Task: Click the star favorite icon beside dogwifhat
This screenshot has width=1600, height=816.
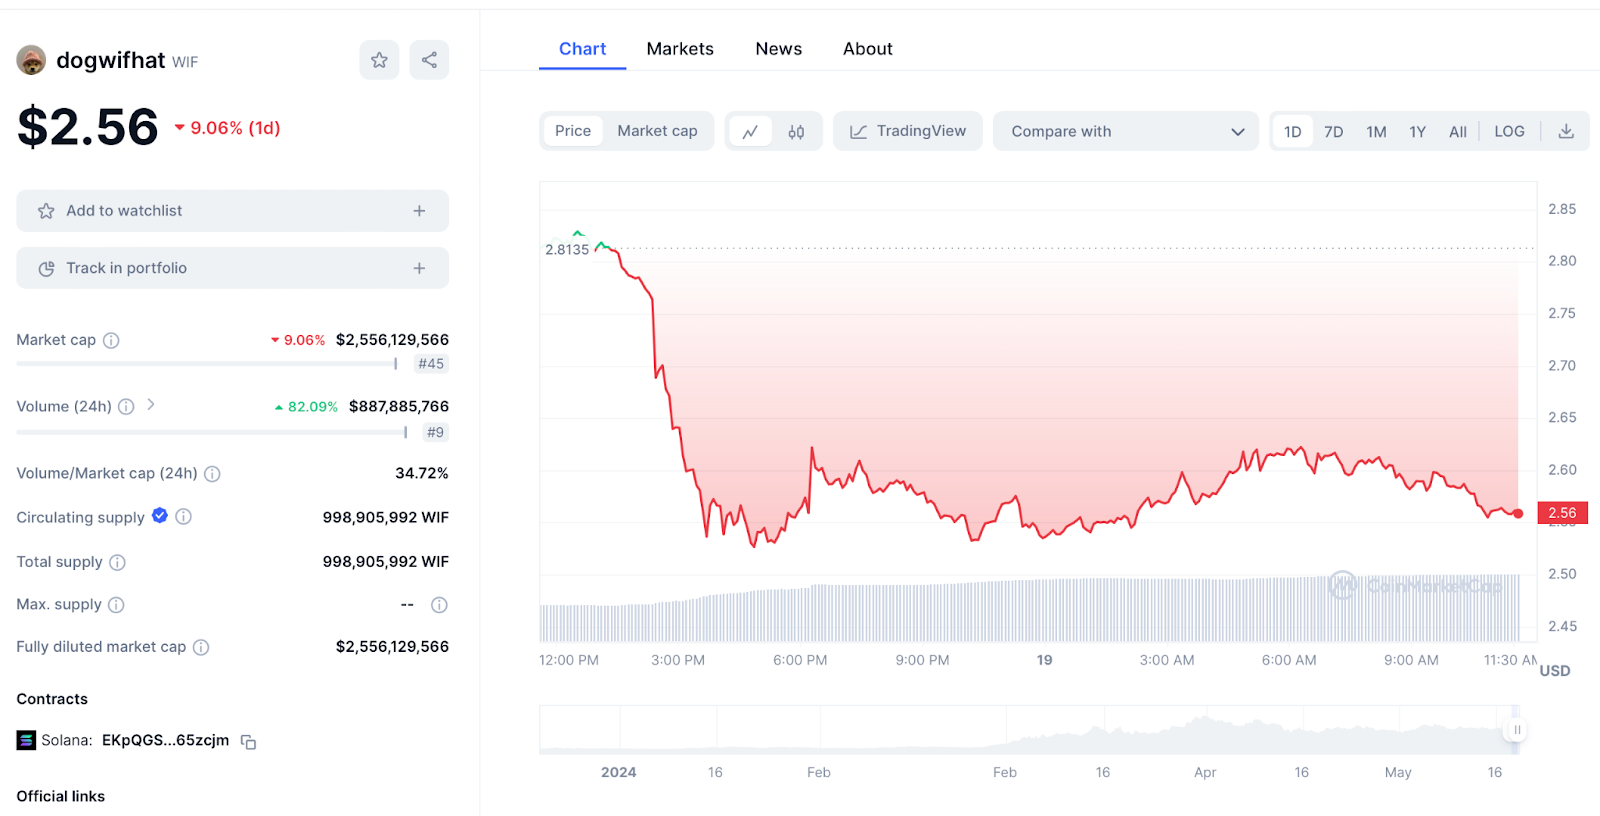Action: click(x=379, y=60)
